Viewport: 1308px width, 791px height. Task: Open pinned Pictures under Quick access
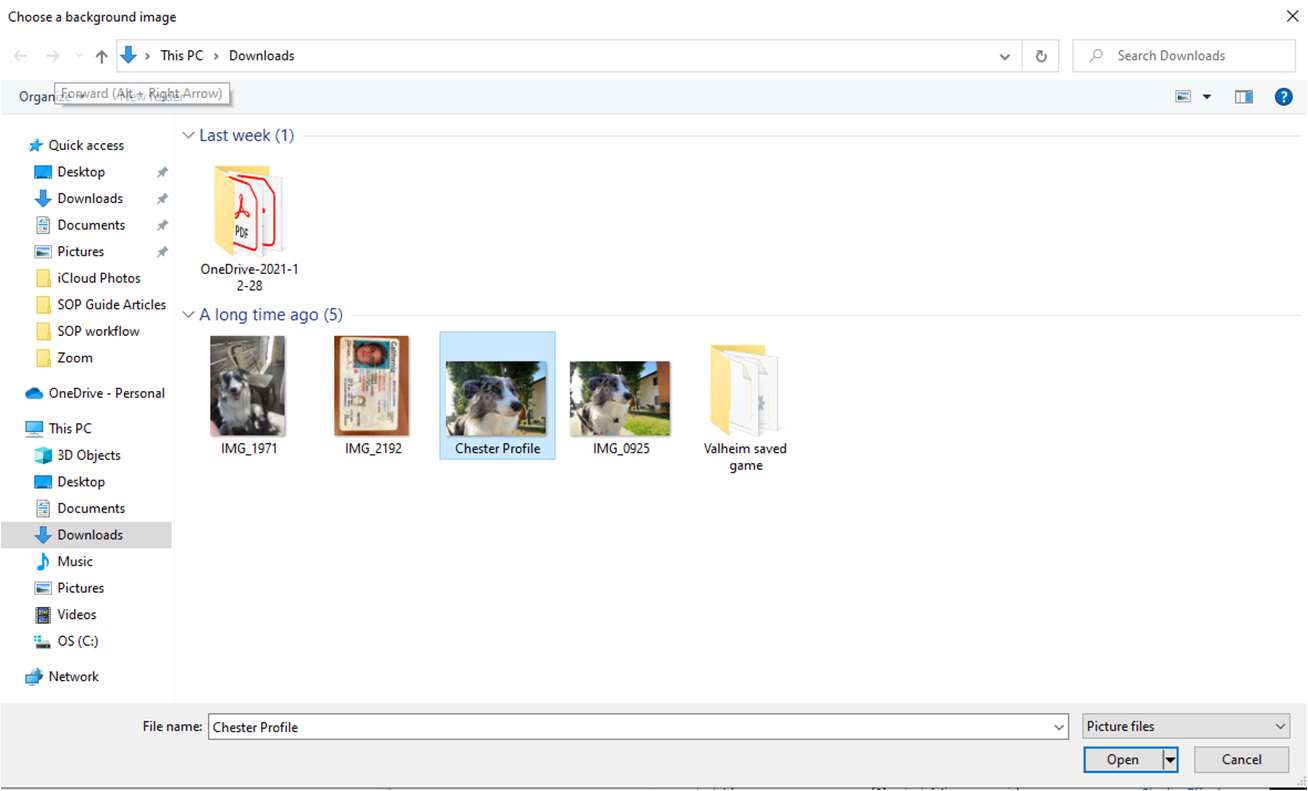coord(80,251)
